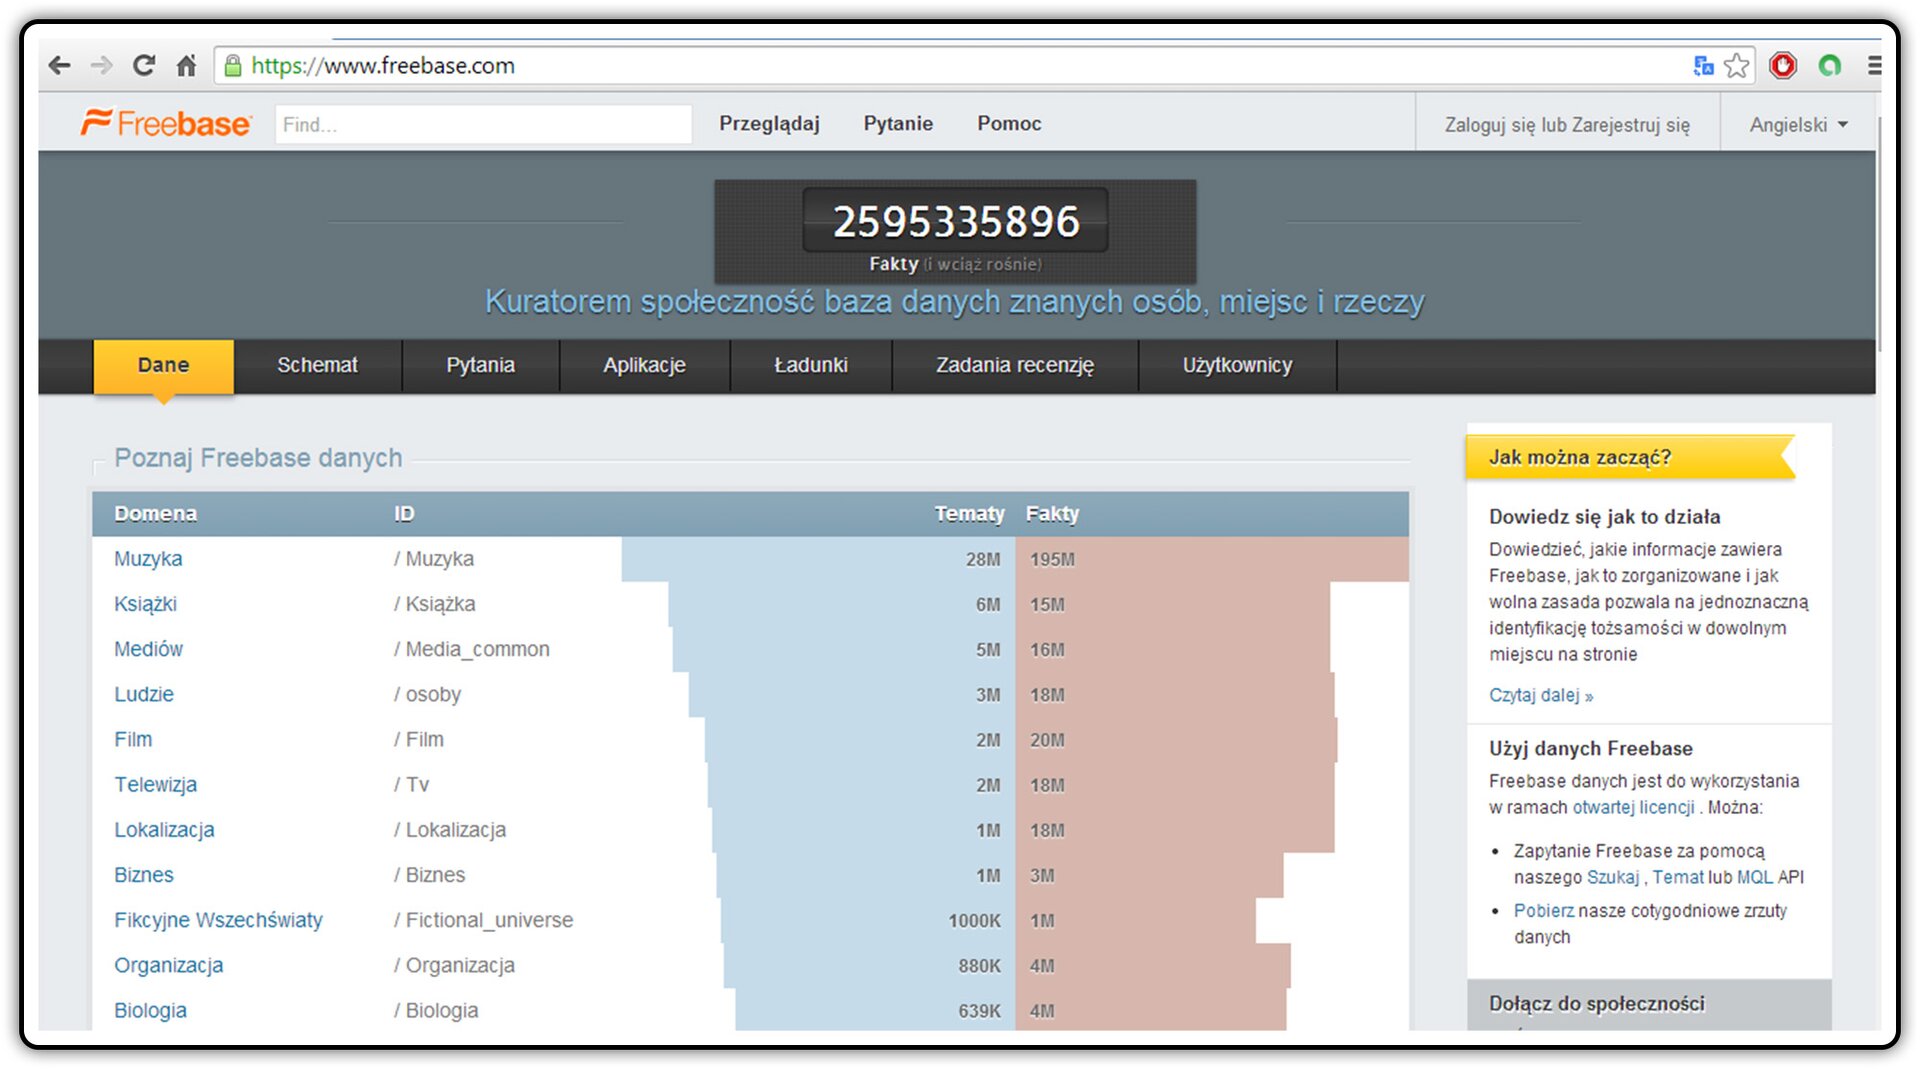Open the Pomoc menu item
The image size is (1920, 1069).
[1009, 124]
